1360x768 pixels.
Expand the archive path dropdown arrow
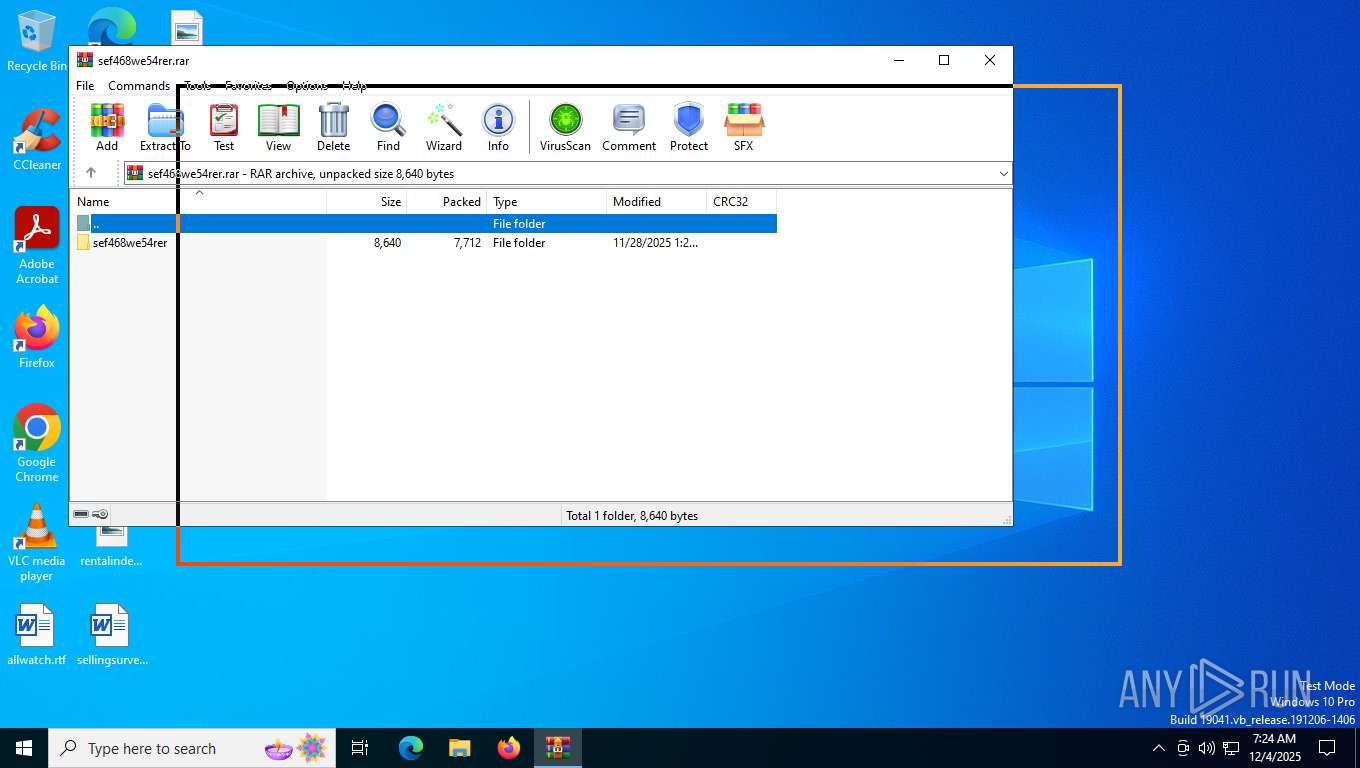coord(1003,173)
